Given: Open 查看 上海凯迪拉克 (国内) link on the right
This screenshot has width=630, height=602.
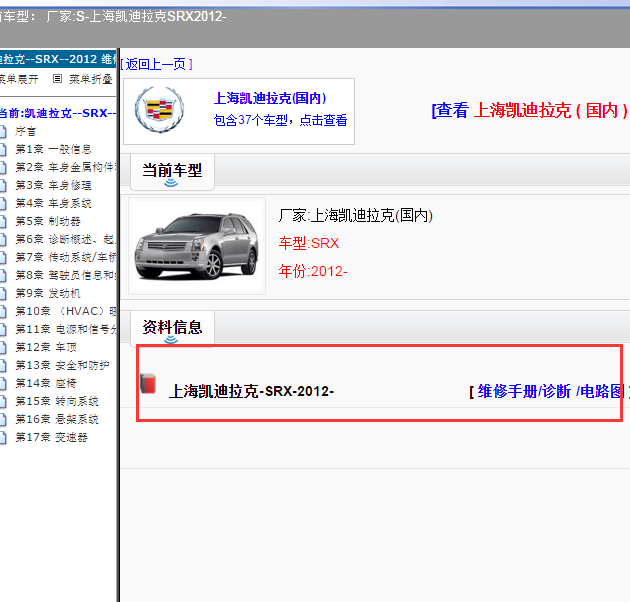Looking at the screenshot, I should (530, 111).
